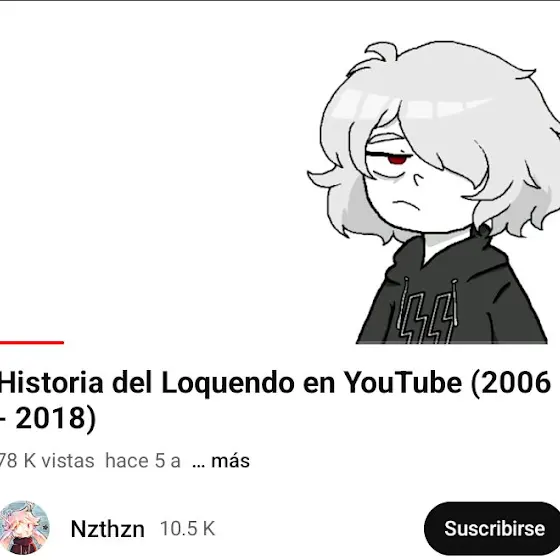The height and width of the screenshot is (560, 560).
Task: Tap the title's second line 2018)
Action: coord(56,418)
